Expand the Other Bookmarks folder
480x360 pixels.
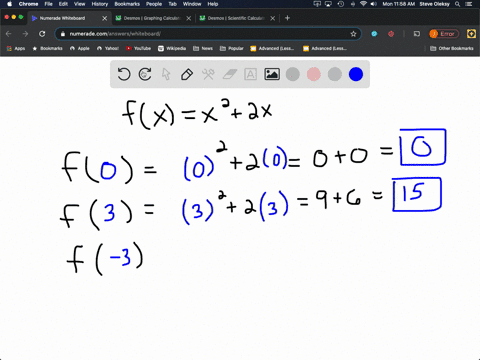coord(452,48)
